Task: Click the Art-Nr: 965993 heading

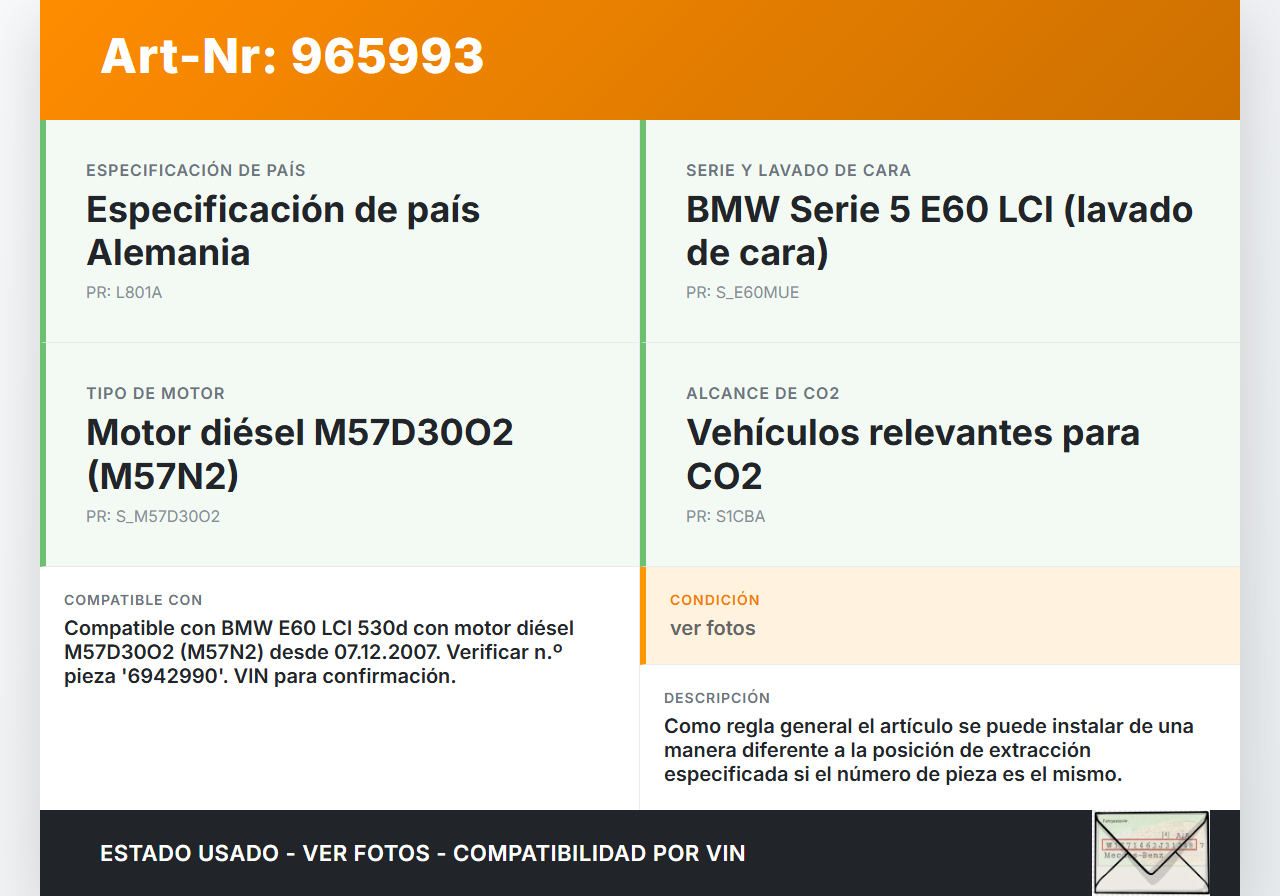Action: click(x=292, y=56)
